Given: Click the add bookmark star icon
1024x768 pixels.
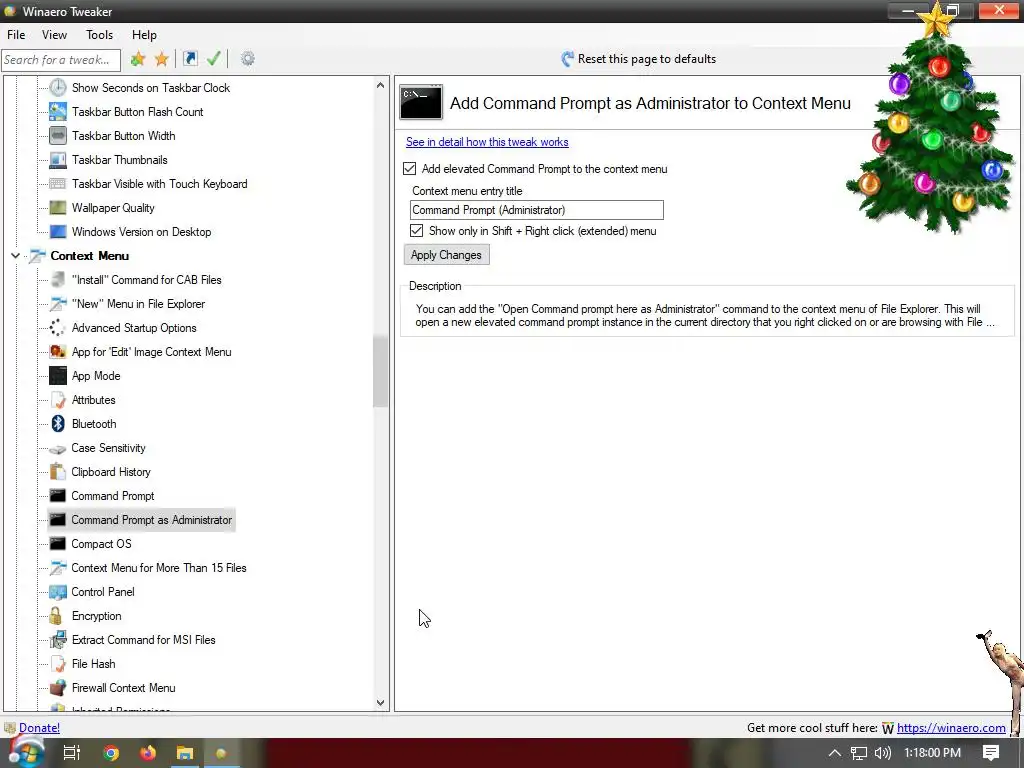Looking at the screenshot, I should coord(137,59).
